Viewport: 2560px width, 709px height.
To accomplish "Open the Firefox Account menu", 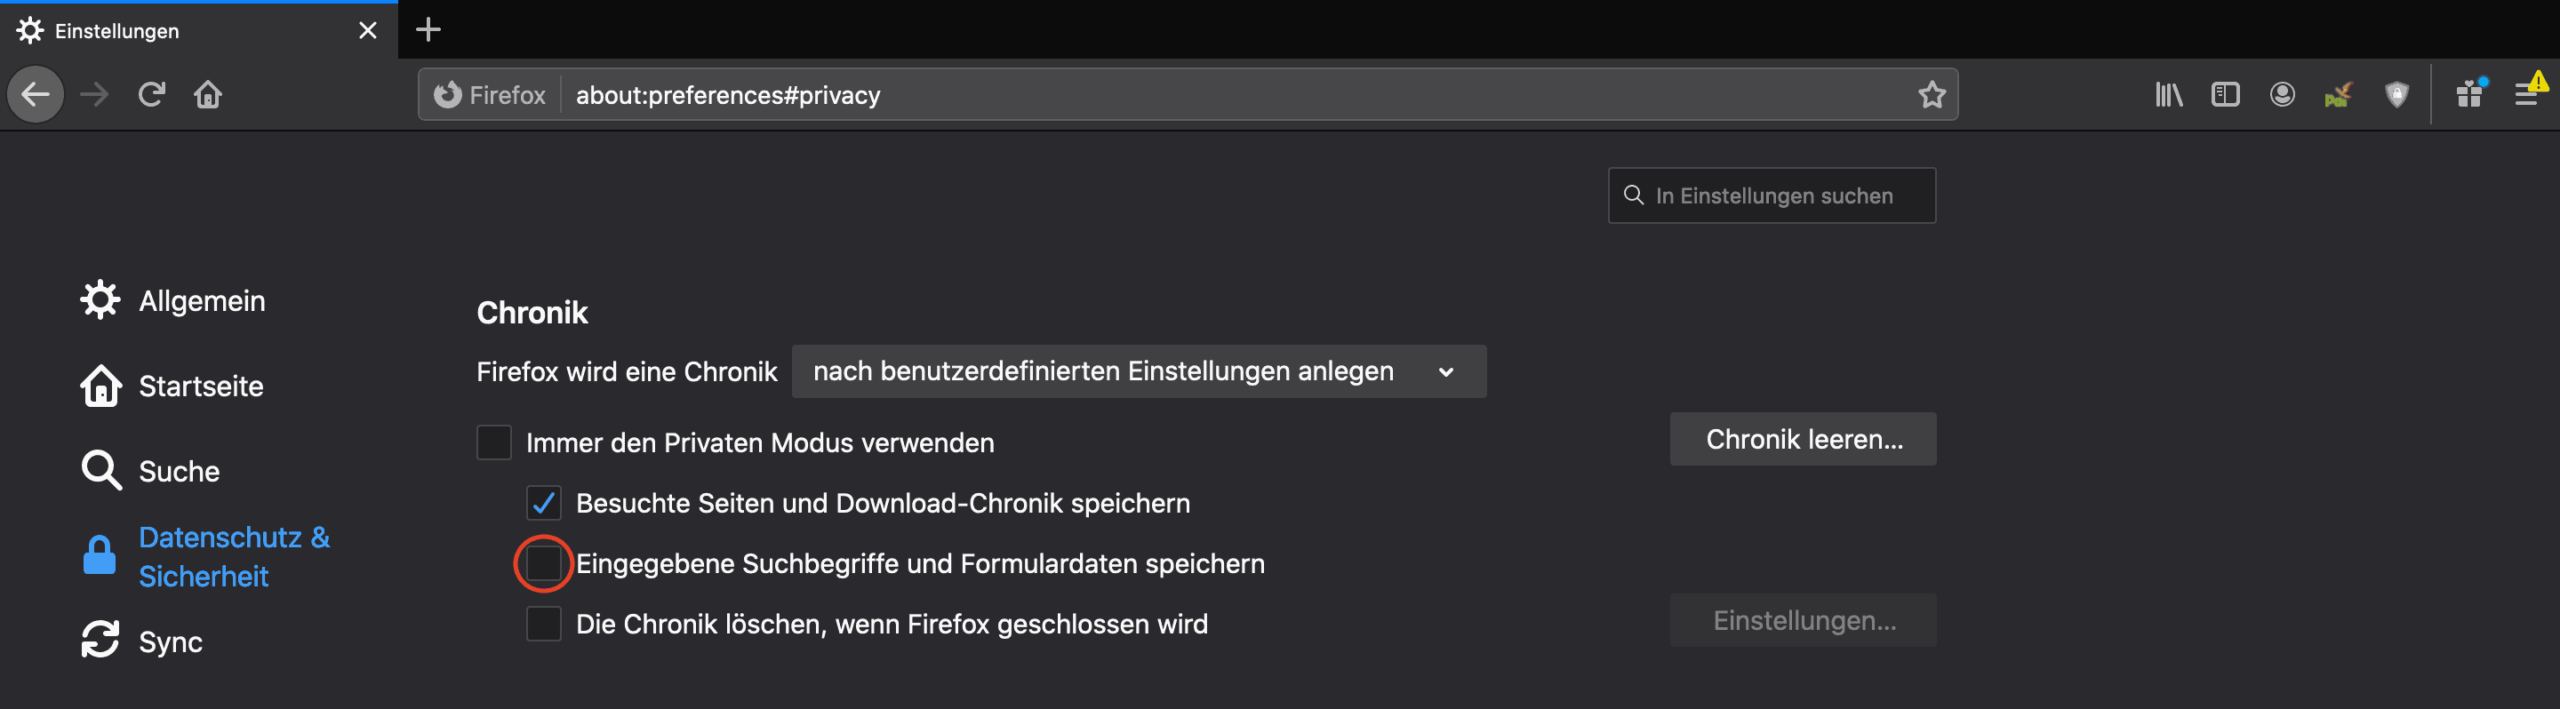I will click(x=2282, y=94).
